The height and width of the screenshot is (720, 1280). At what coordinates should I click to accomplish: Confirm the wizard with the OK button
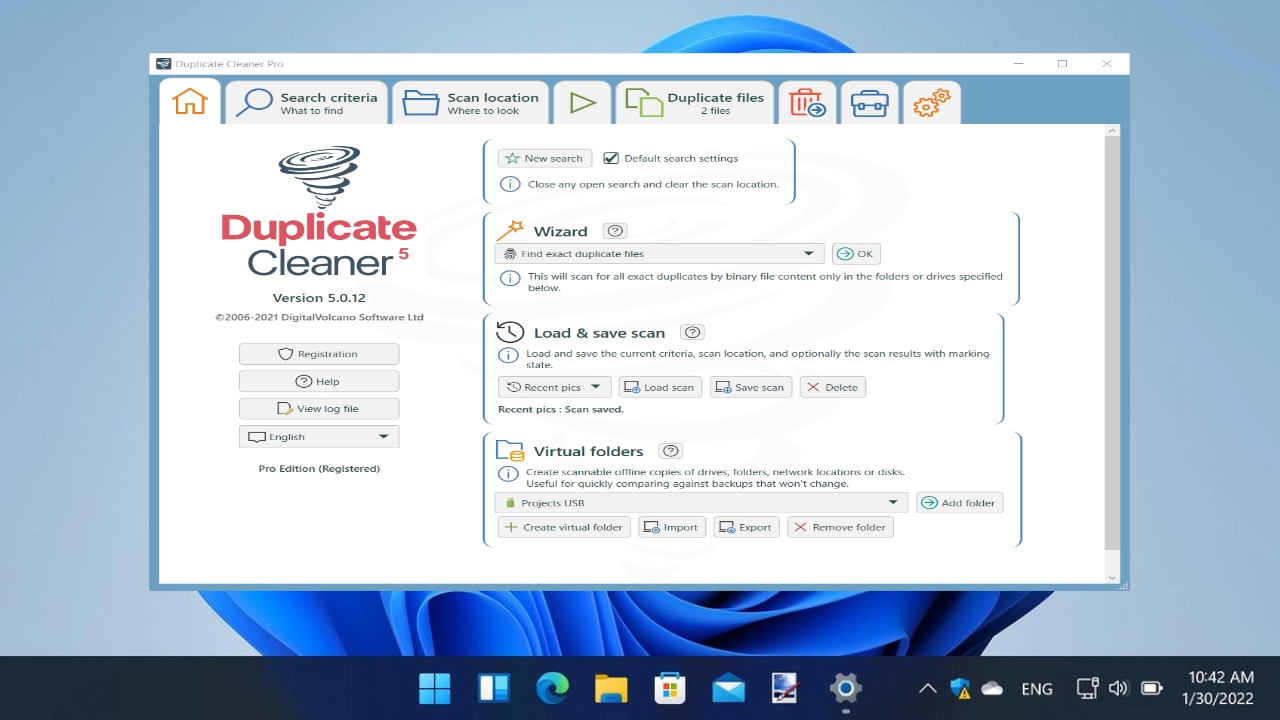[856, 254]
